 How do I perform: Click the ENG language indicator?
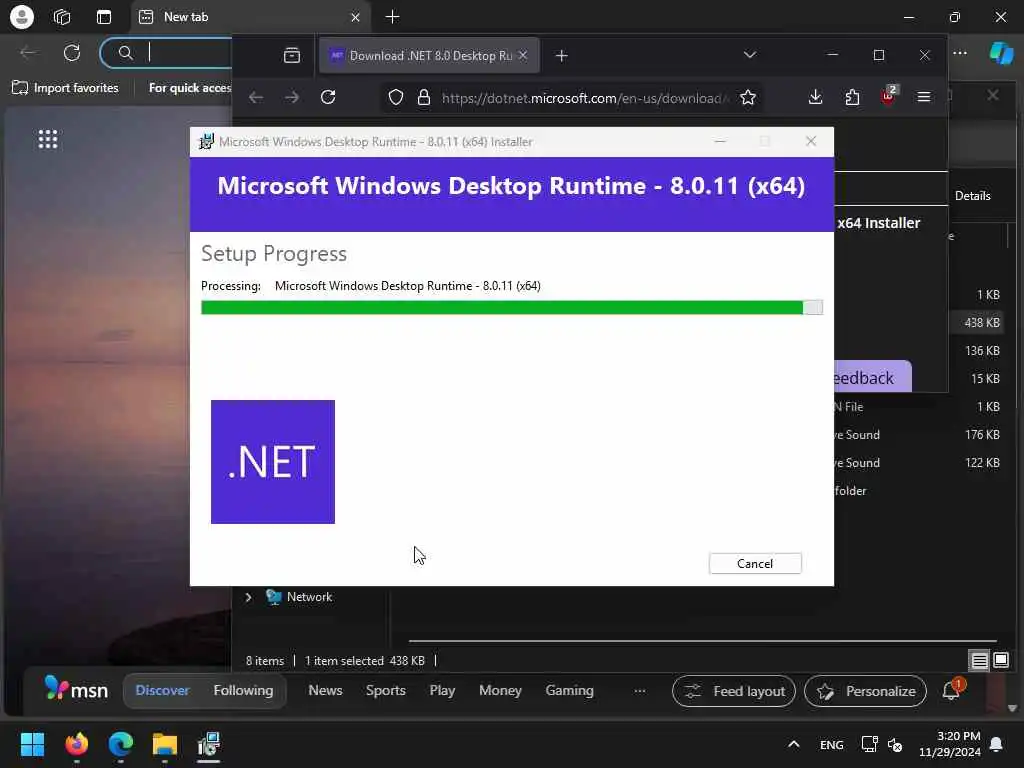tap(831, 744)
